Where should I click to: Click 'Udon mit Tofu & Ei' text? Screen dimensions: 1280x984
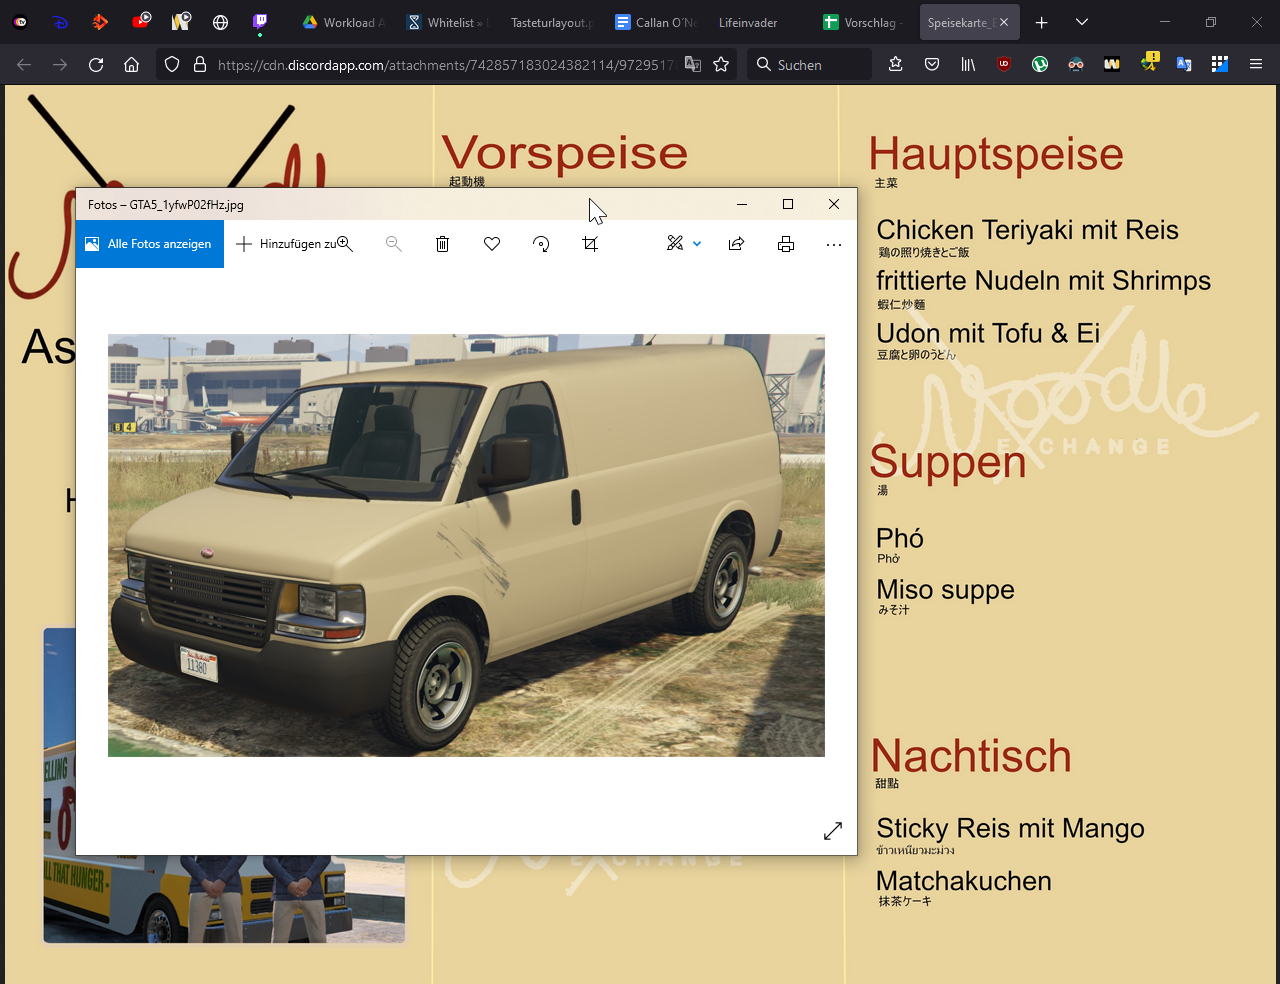pos(988,333)
